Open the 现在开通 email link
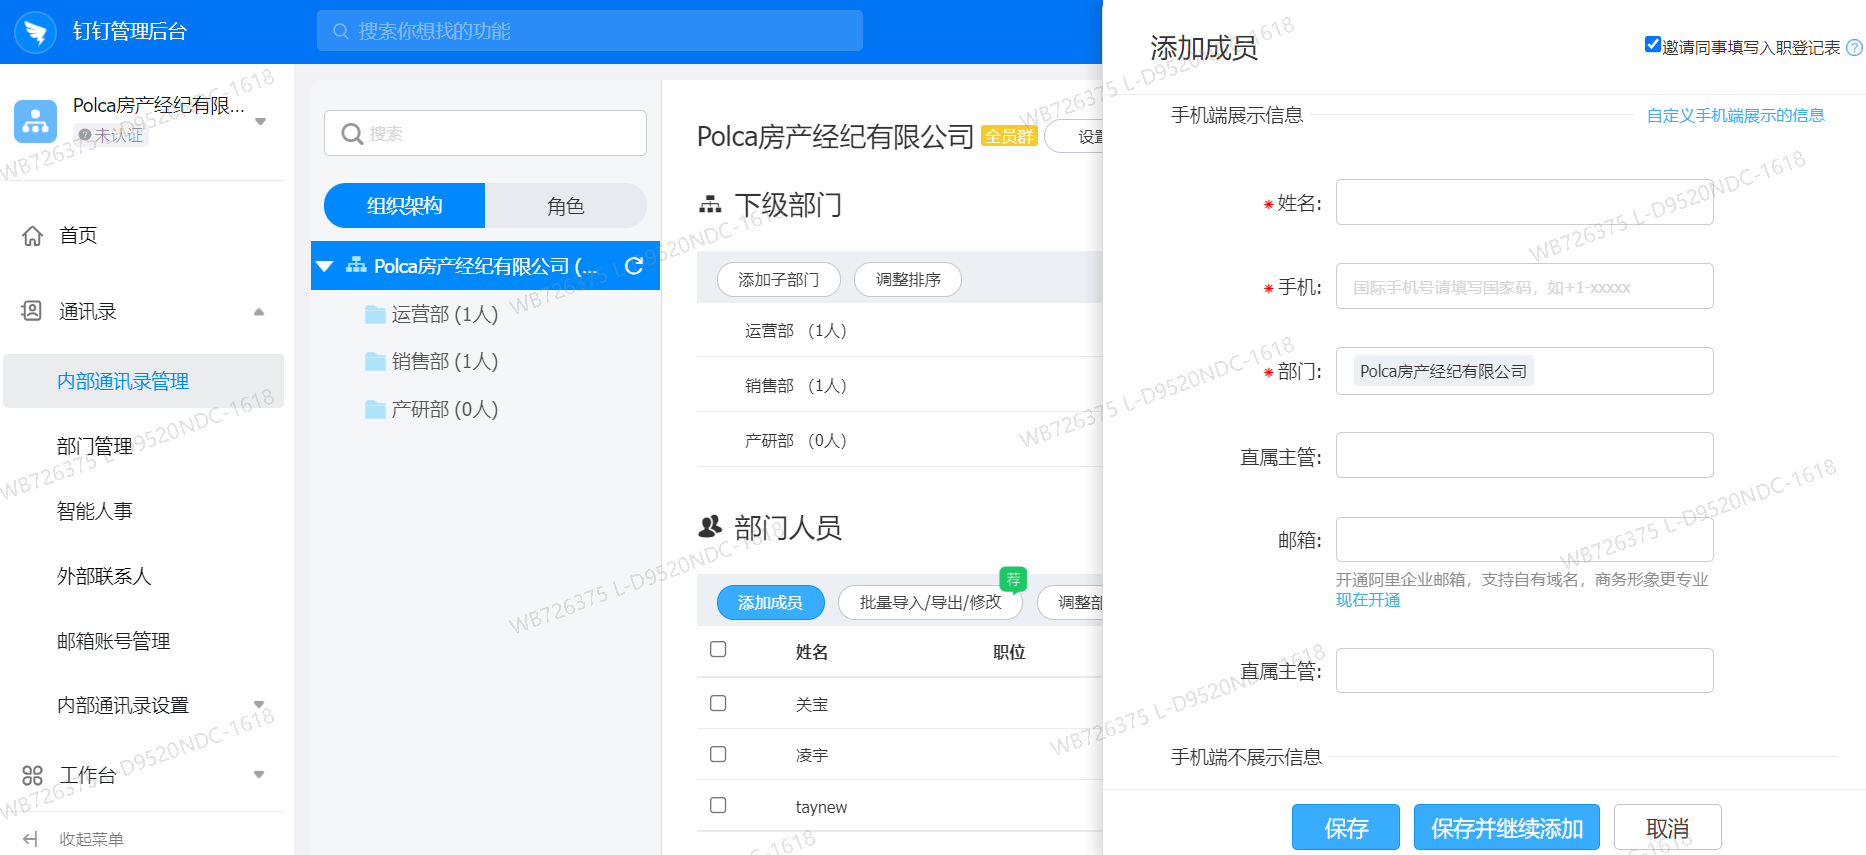This screenshot has width=1866, height=855. [x=1367, y=600]
